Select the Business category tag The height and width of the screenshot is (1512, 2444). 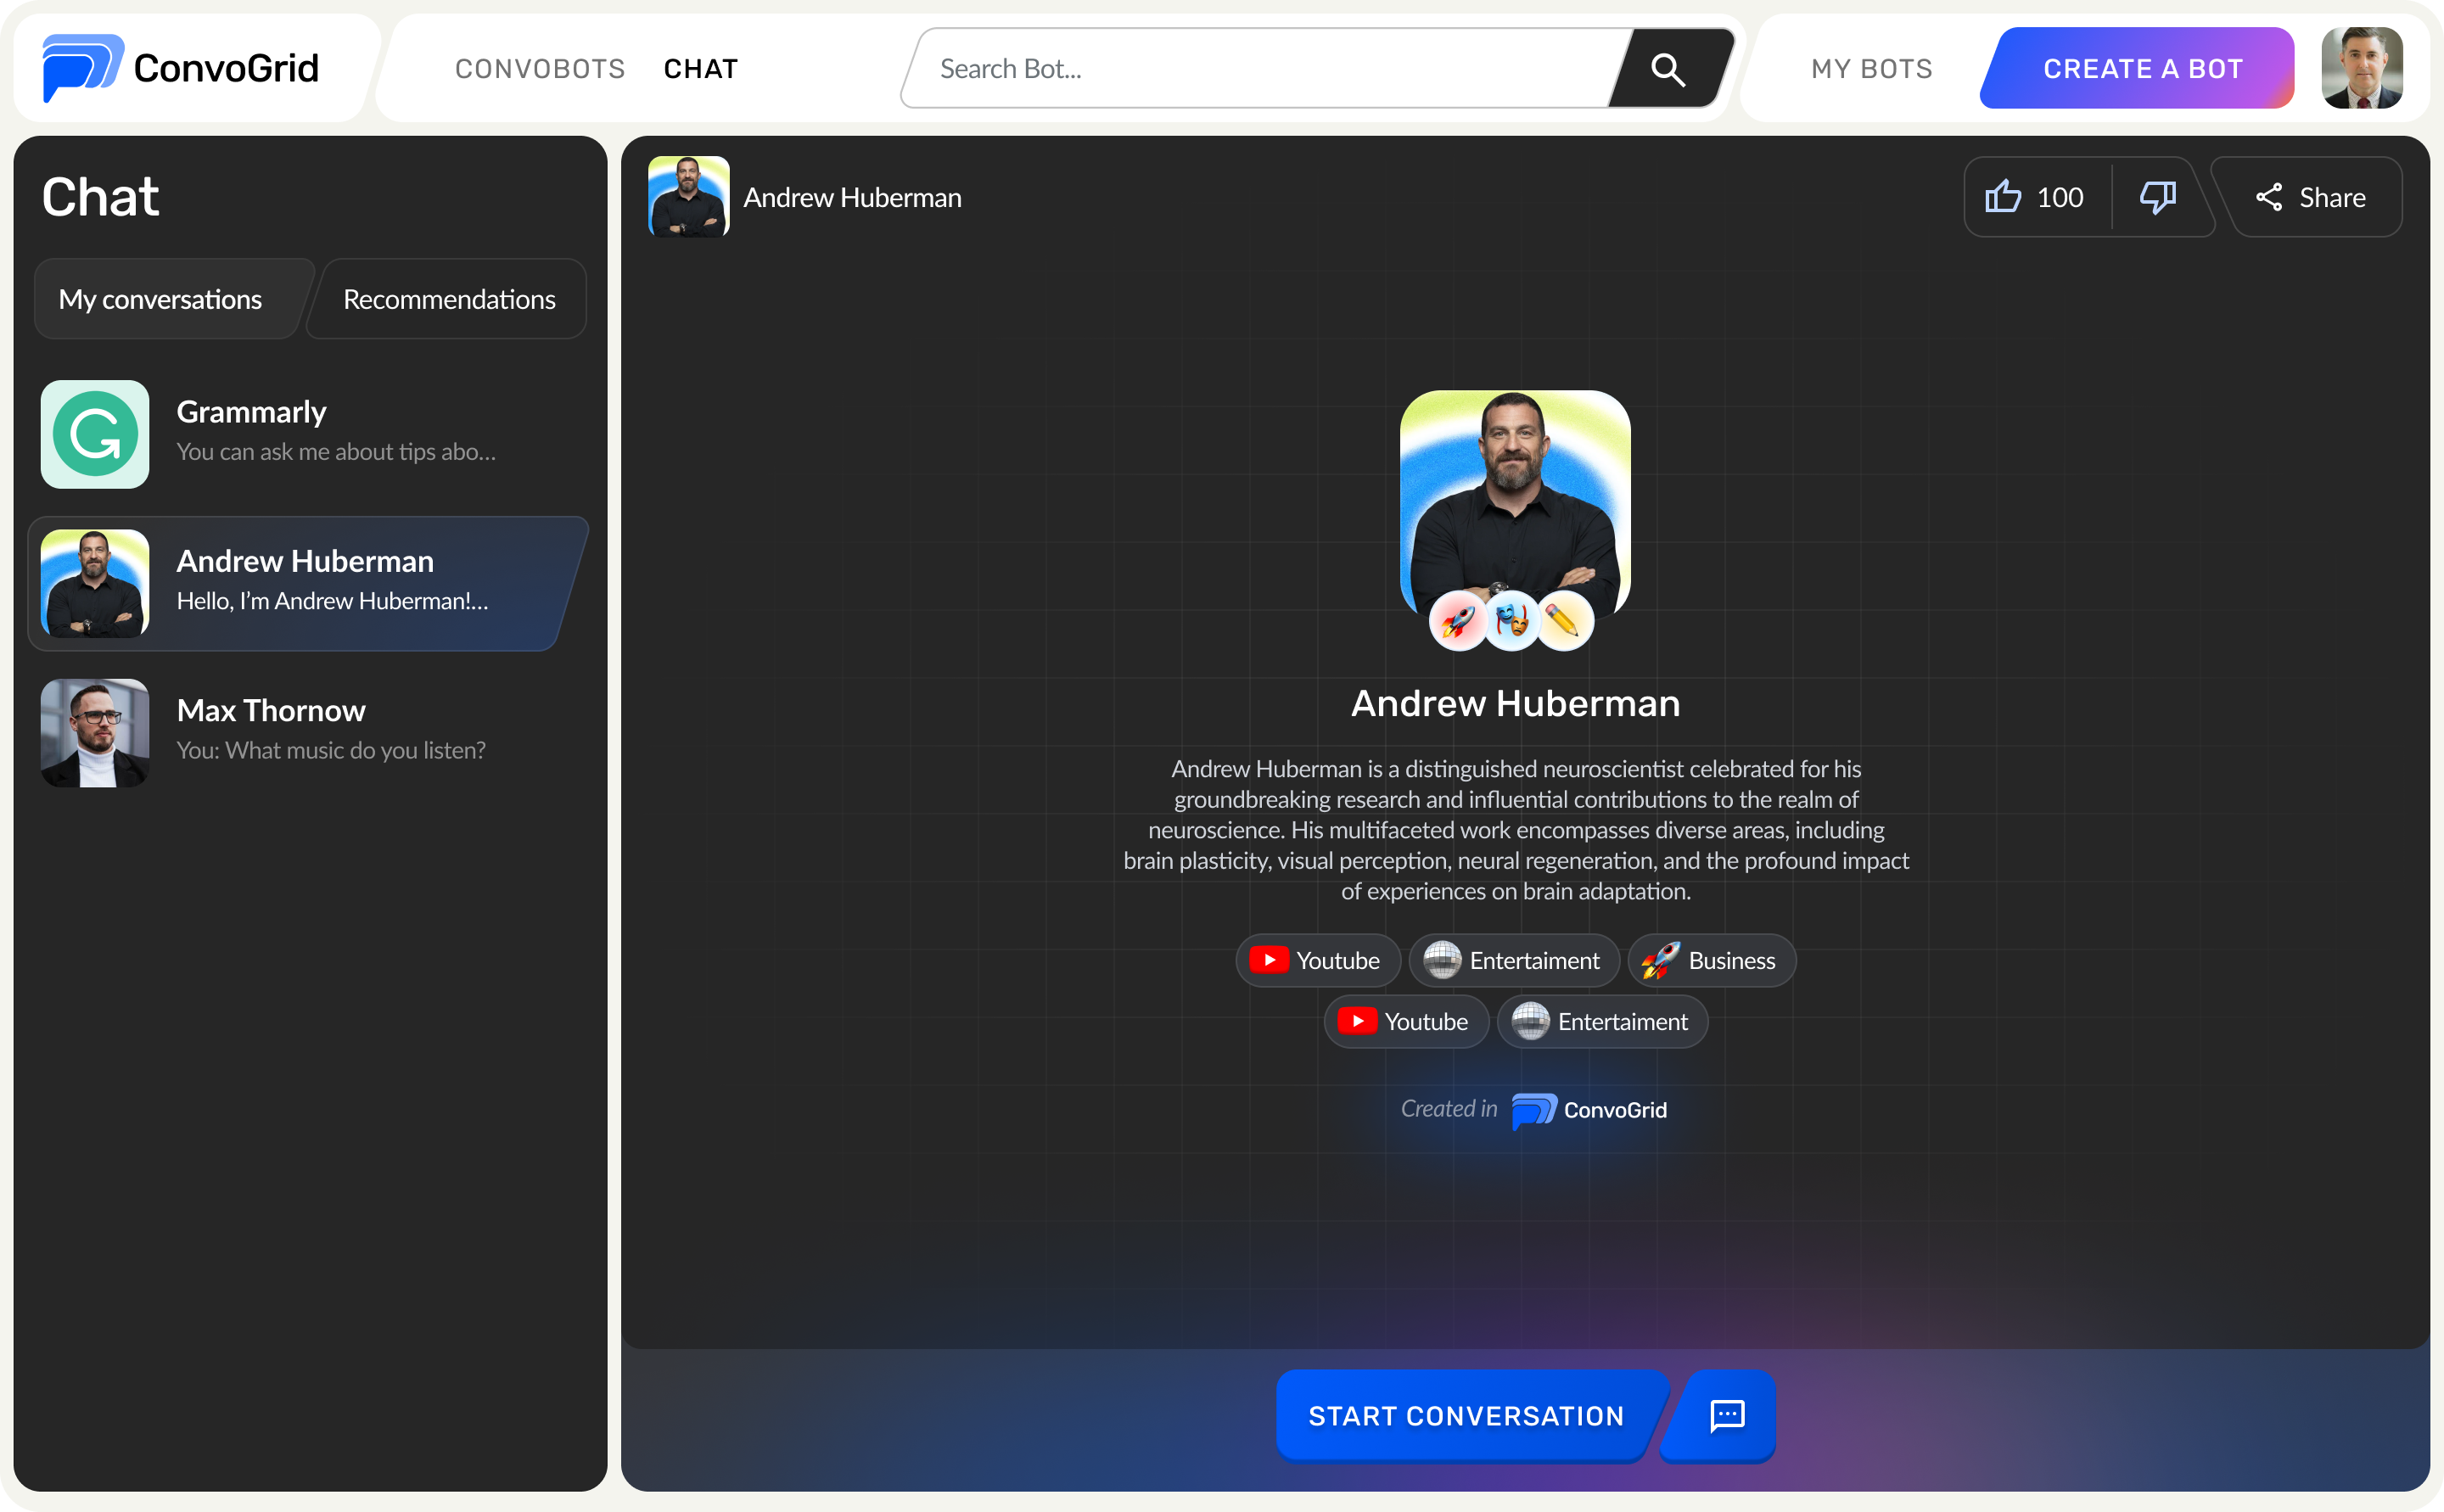[x=1711, y=960]
